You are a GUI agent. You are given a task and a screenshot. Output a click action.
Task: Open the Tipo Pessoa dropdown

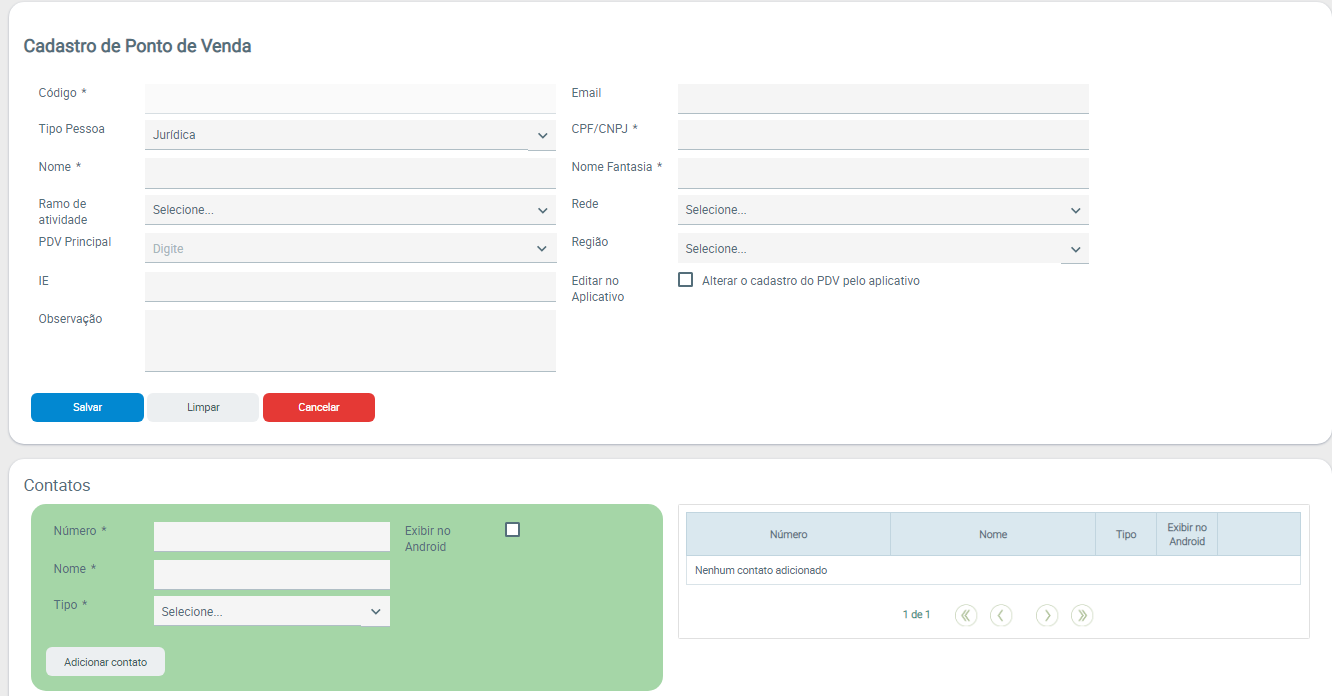pyautogui.click(x=349, y=135)
